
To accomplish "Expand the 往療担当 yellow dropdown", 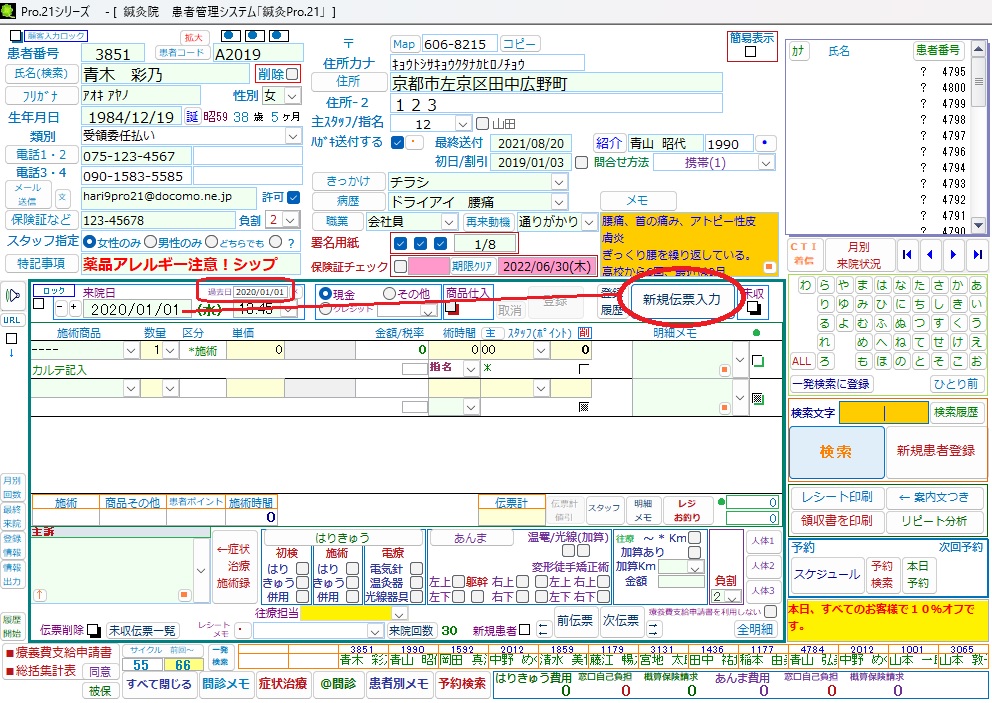I will (x=399, y=614).
